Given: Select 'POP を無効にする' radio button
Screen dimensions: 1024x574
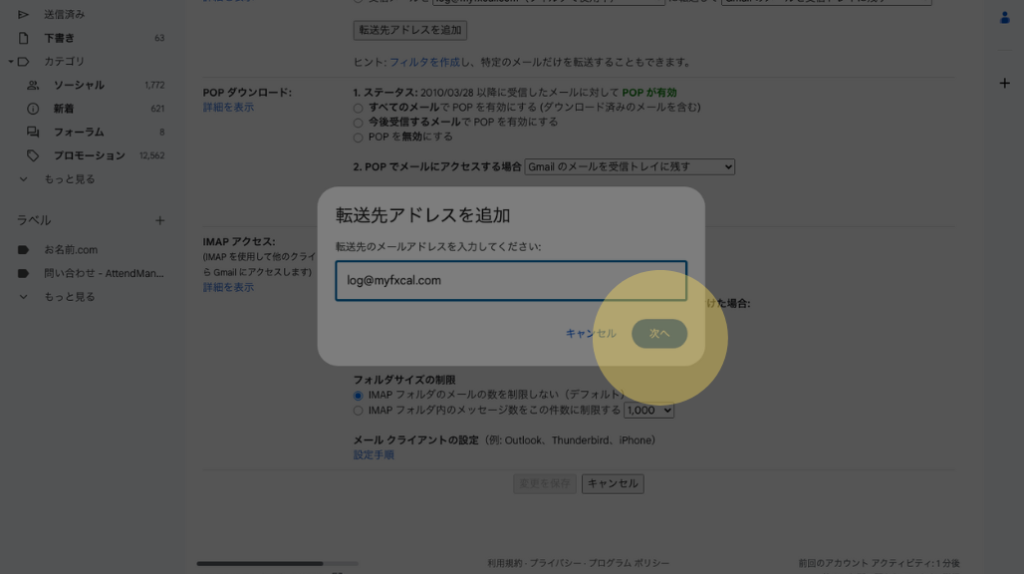Looking at the screenshot, I should 358,137.
